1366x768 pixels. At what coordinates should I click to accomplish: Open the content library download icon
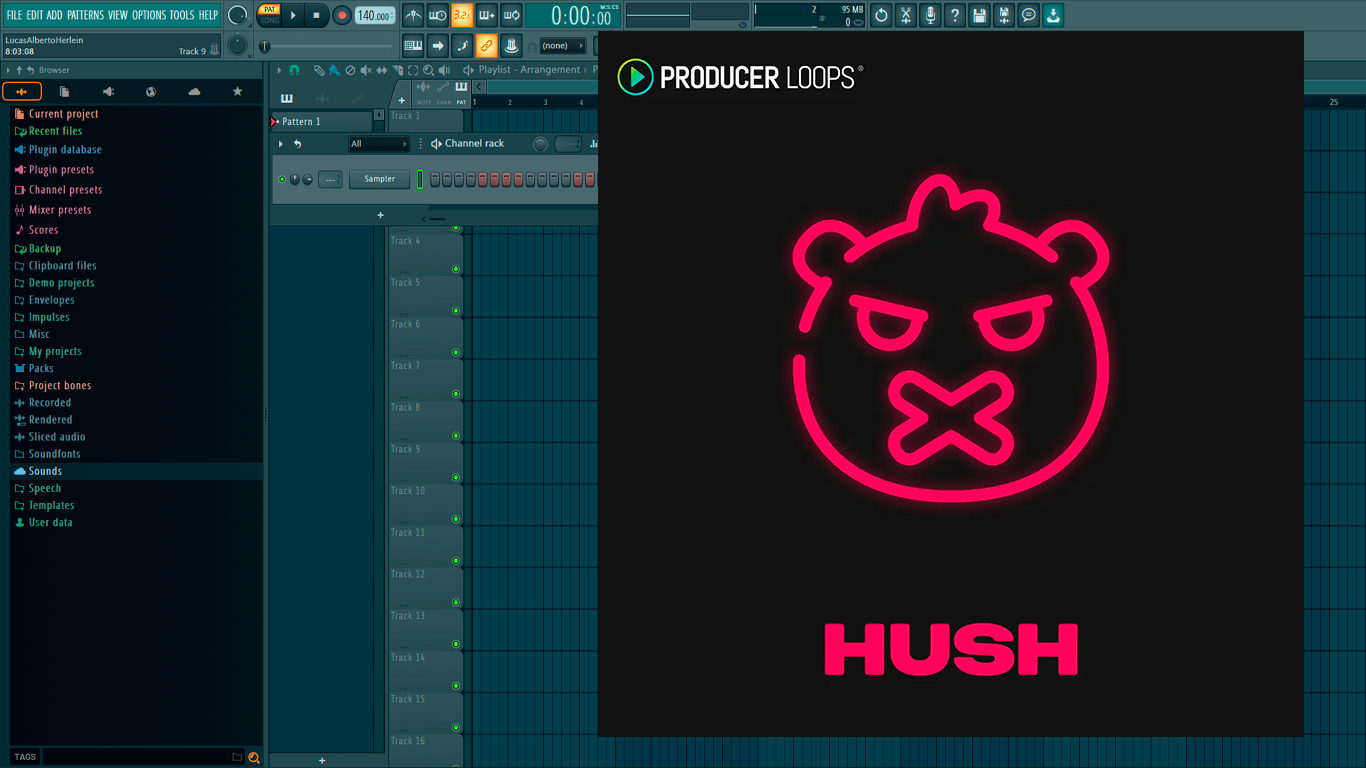coord(1053,15)
